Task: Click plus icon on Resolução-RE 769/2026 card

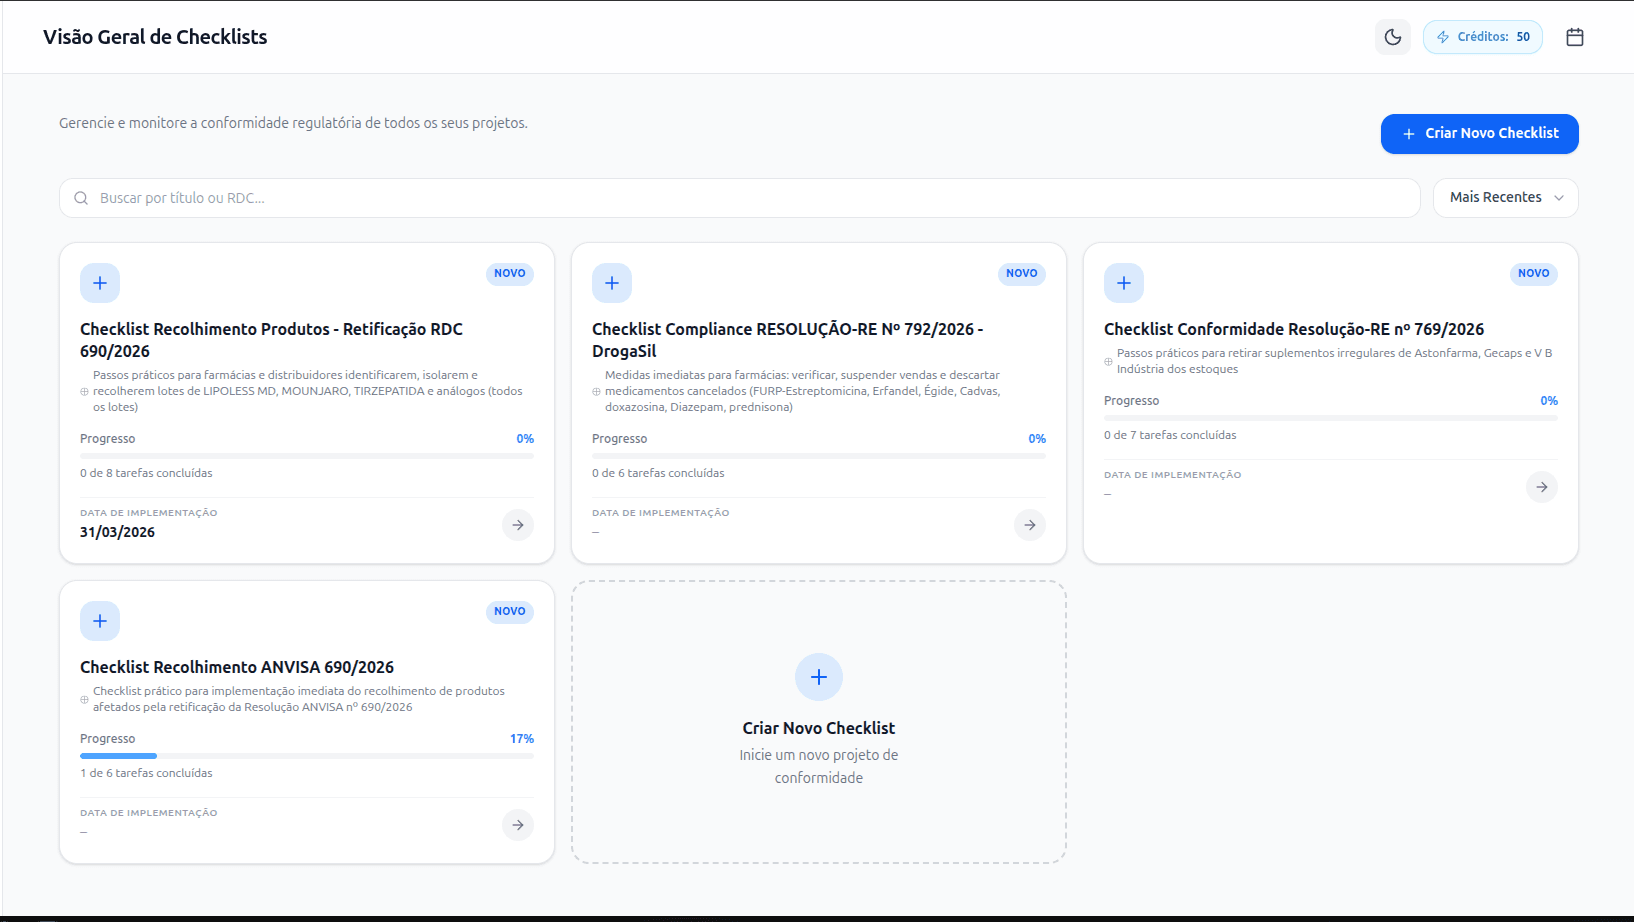Action: [1124, 283]
